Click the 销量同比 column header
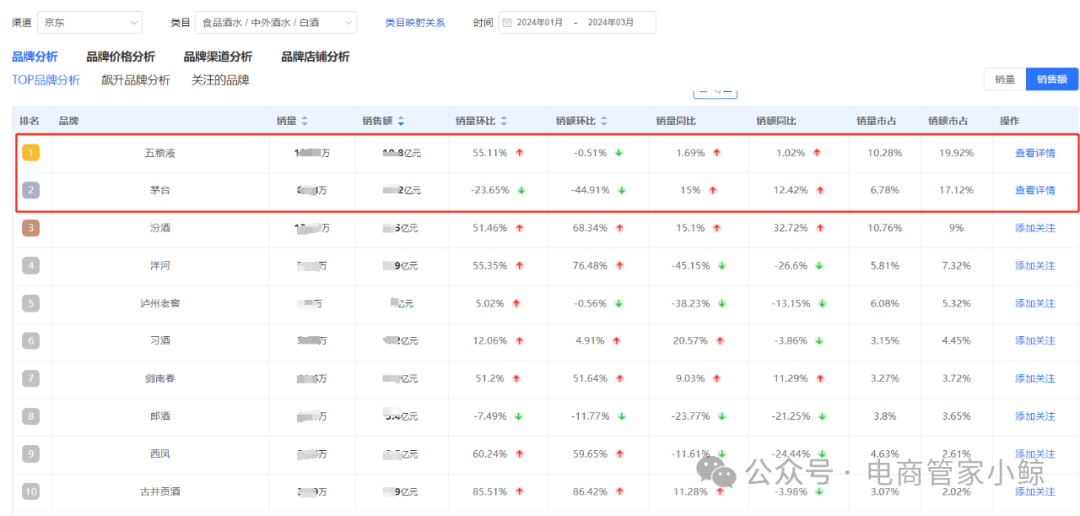 676,121
